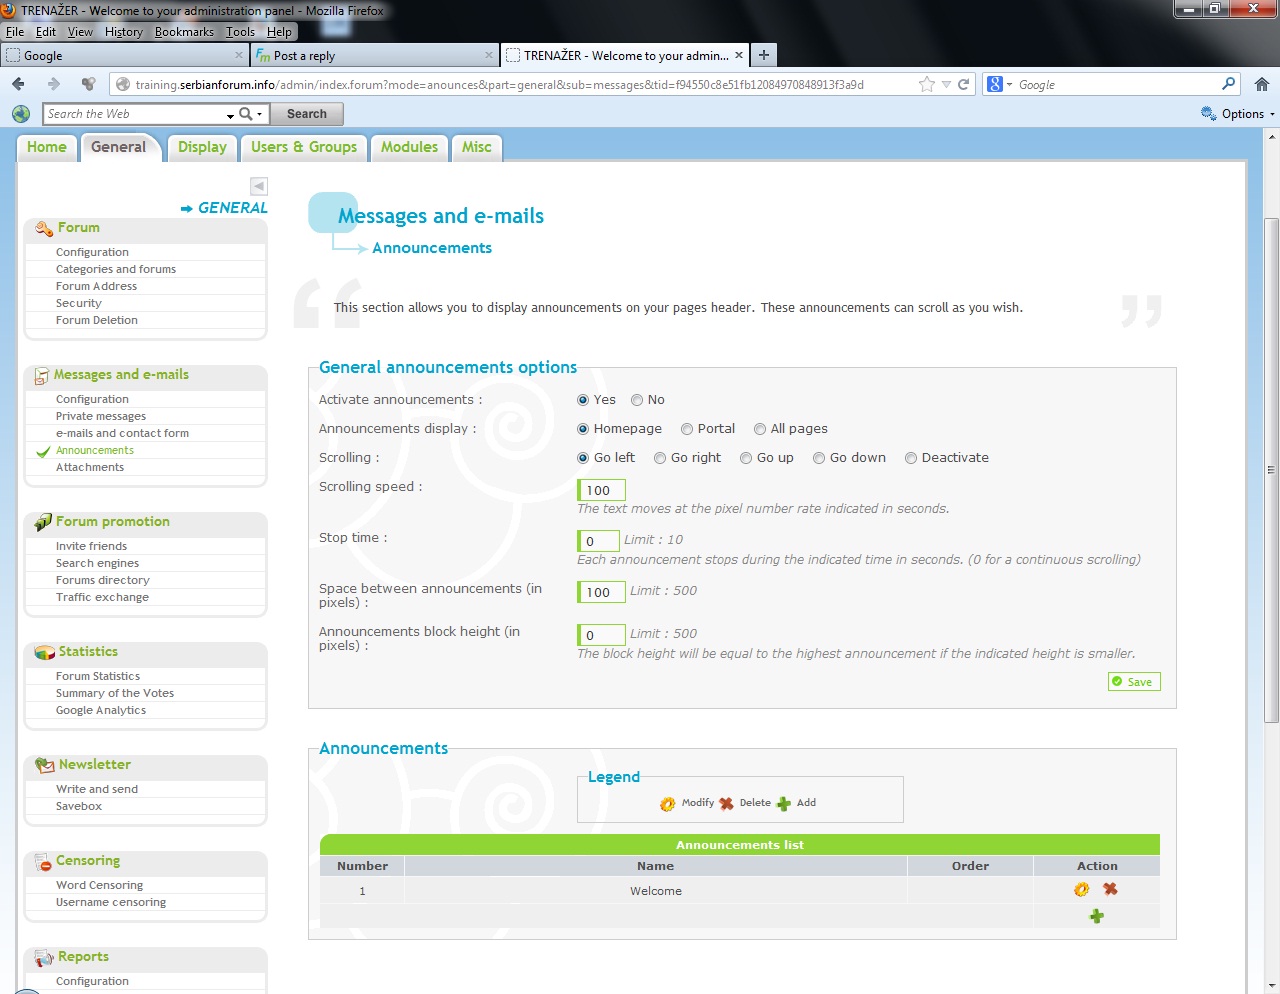Add a new announcement with green plus
1280x994 pixels.
1097,916
